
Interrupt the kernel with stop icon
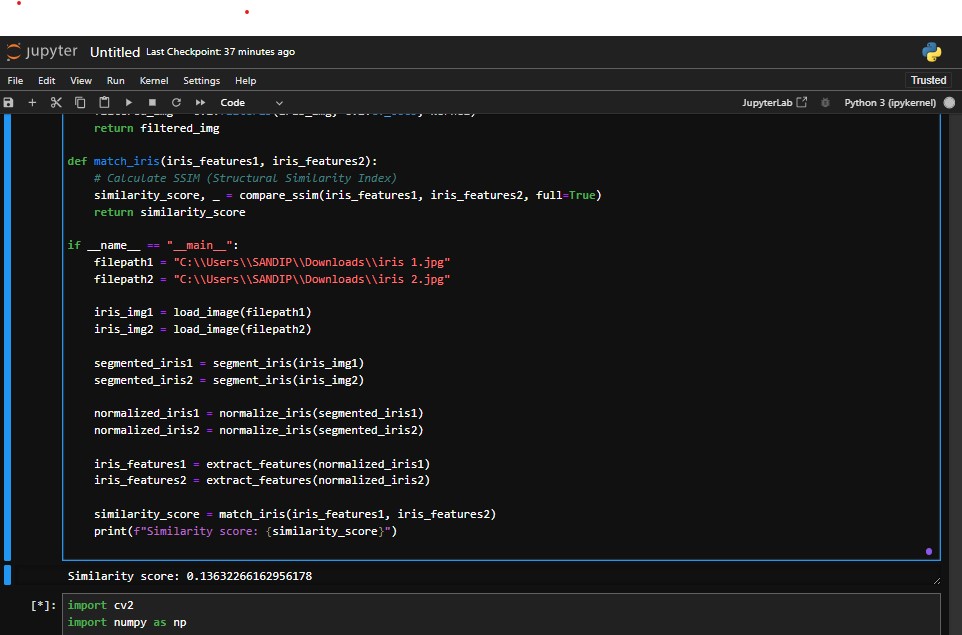coord(152,102)
